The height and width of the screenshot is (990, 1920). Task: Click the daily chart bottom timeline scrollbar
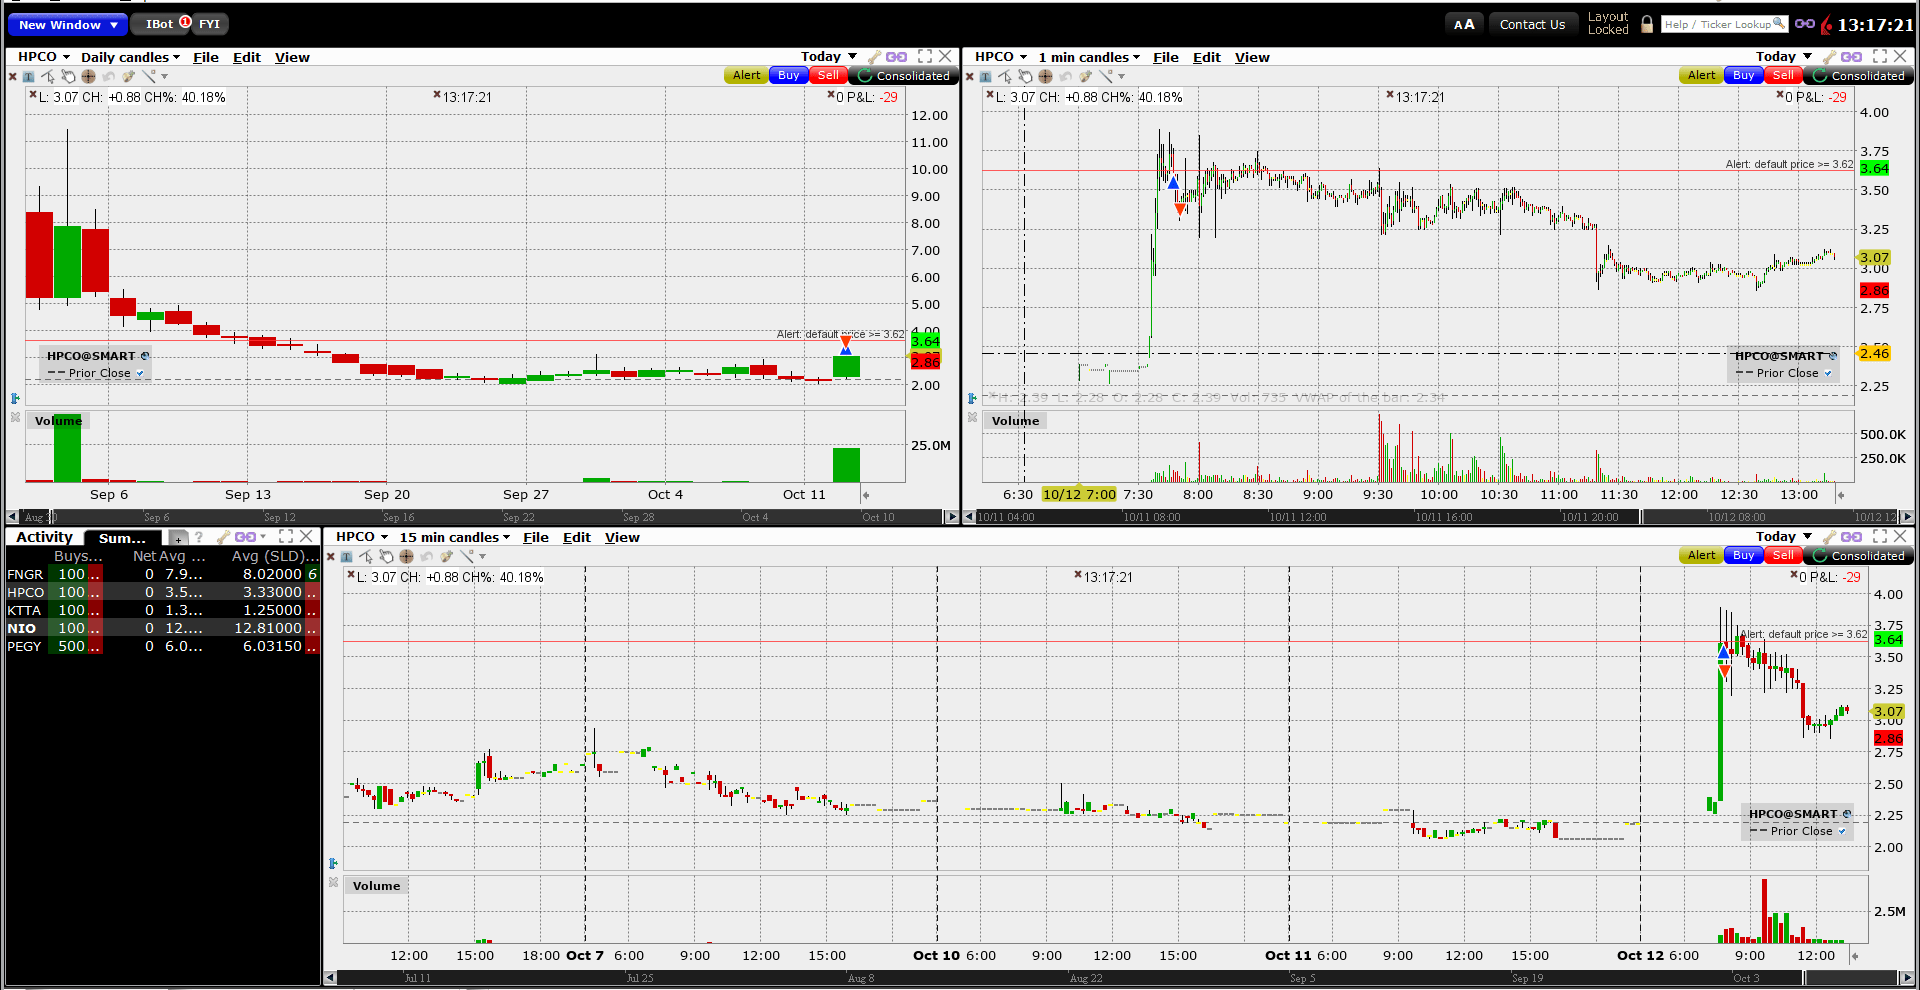[x=482, y=517]
